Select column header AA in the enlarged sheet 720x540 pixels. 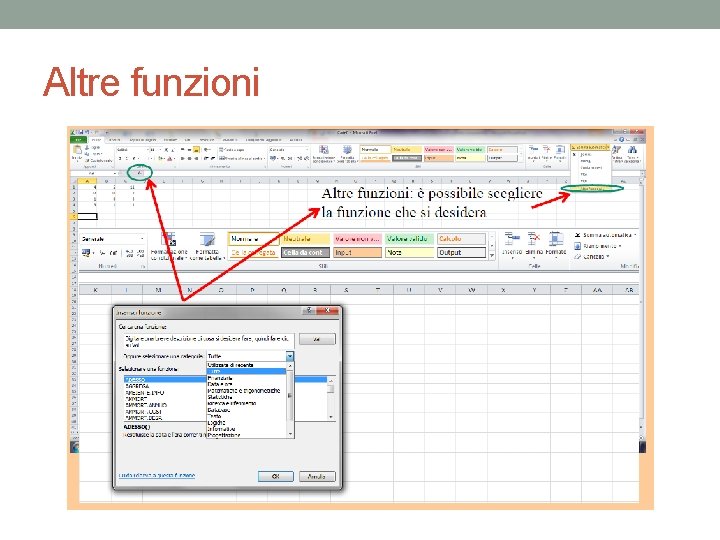coord(597,290)
